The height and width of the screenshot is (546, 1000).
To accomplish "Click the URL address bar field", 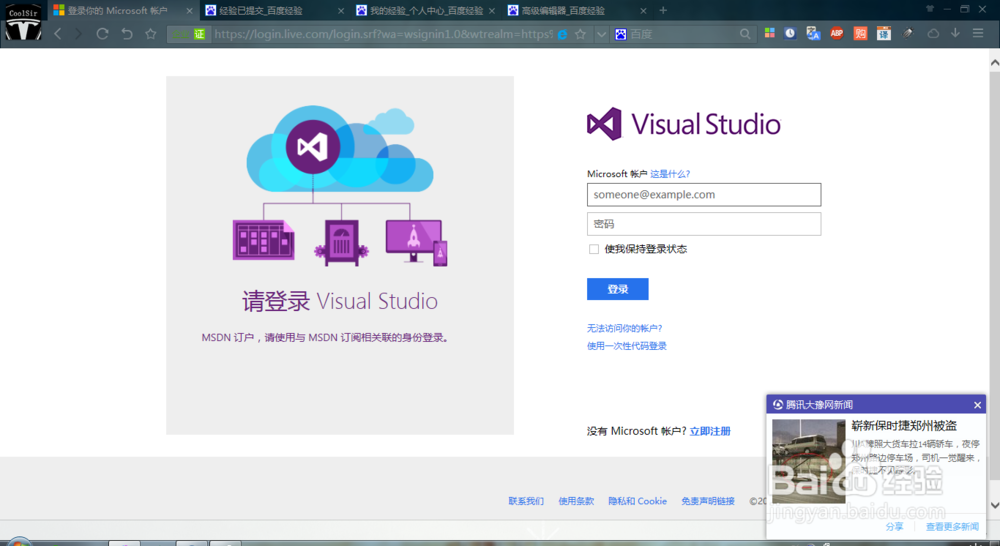I will point(383,34).
